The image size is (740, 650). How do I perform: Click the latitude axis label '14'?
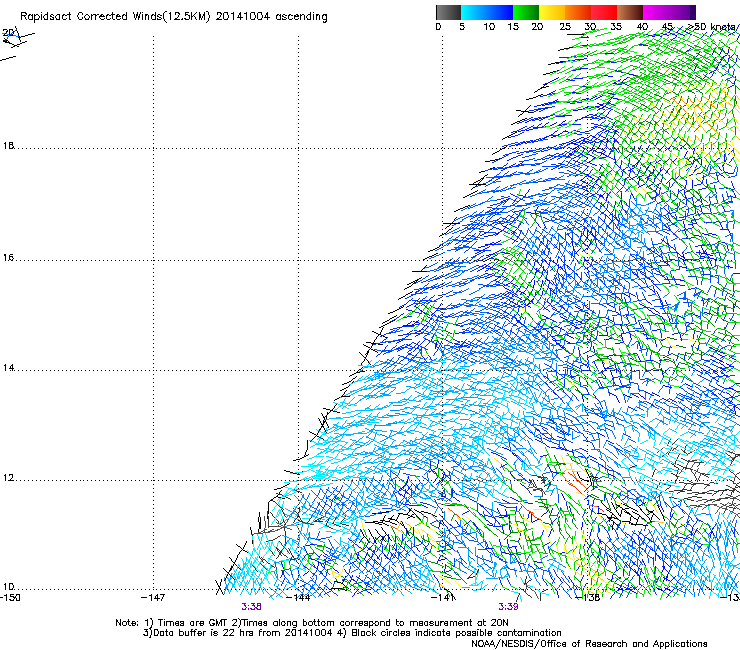8,368
